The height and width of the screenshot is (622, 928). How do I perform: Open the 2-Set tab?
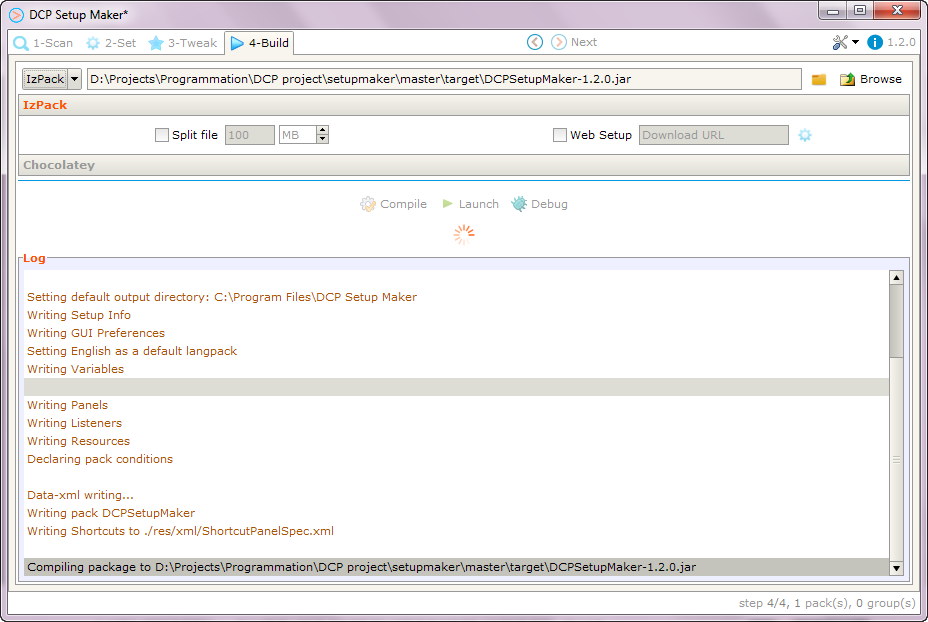tap(111, 43)
